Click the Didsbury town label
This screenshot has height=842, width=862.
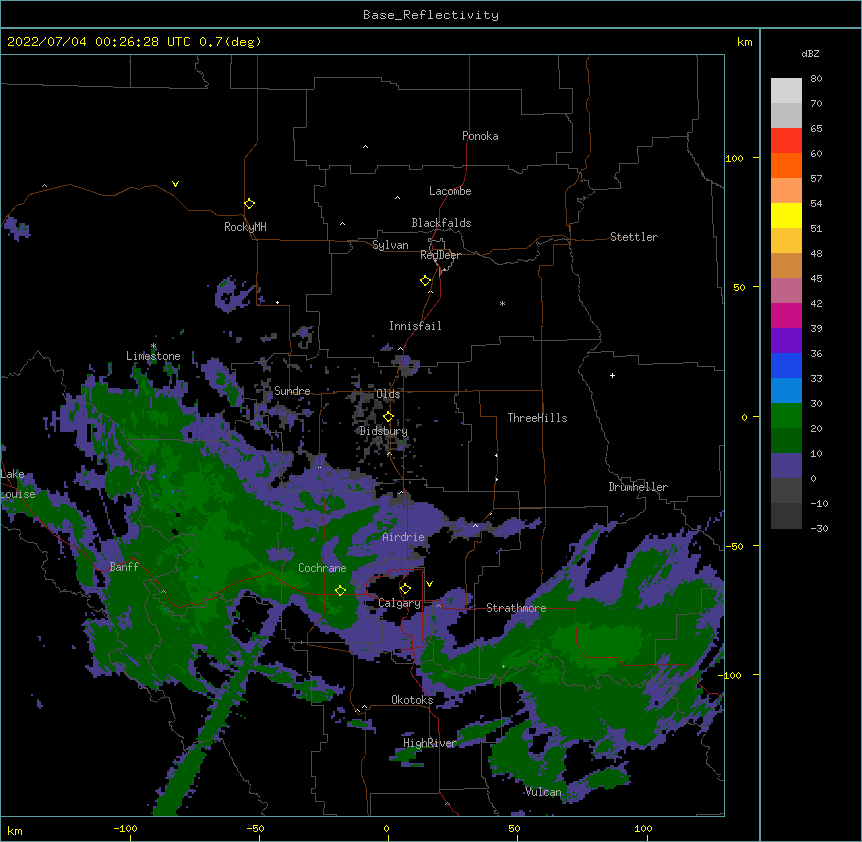(x=383, y=431)
